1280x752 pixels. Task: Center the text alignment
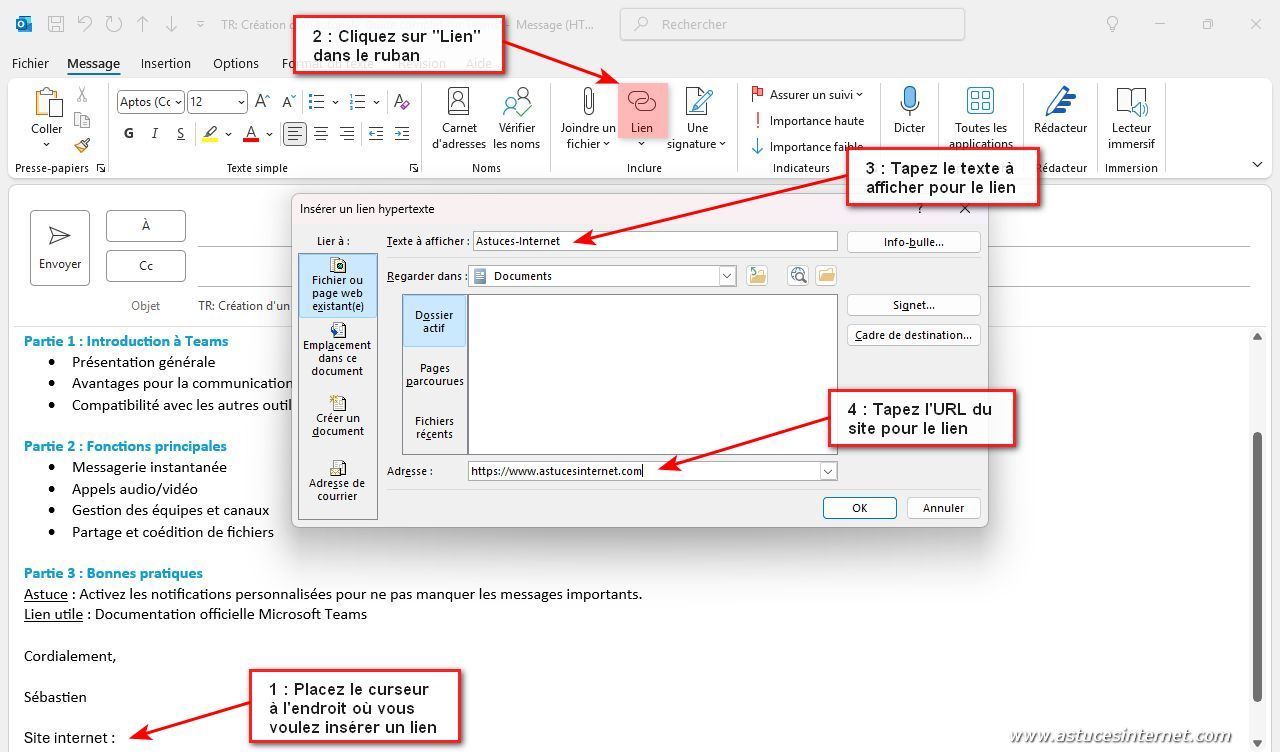click(x=321, y=133)
